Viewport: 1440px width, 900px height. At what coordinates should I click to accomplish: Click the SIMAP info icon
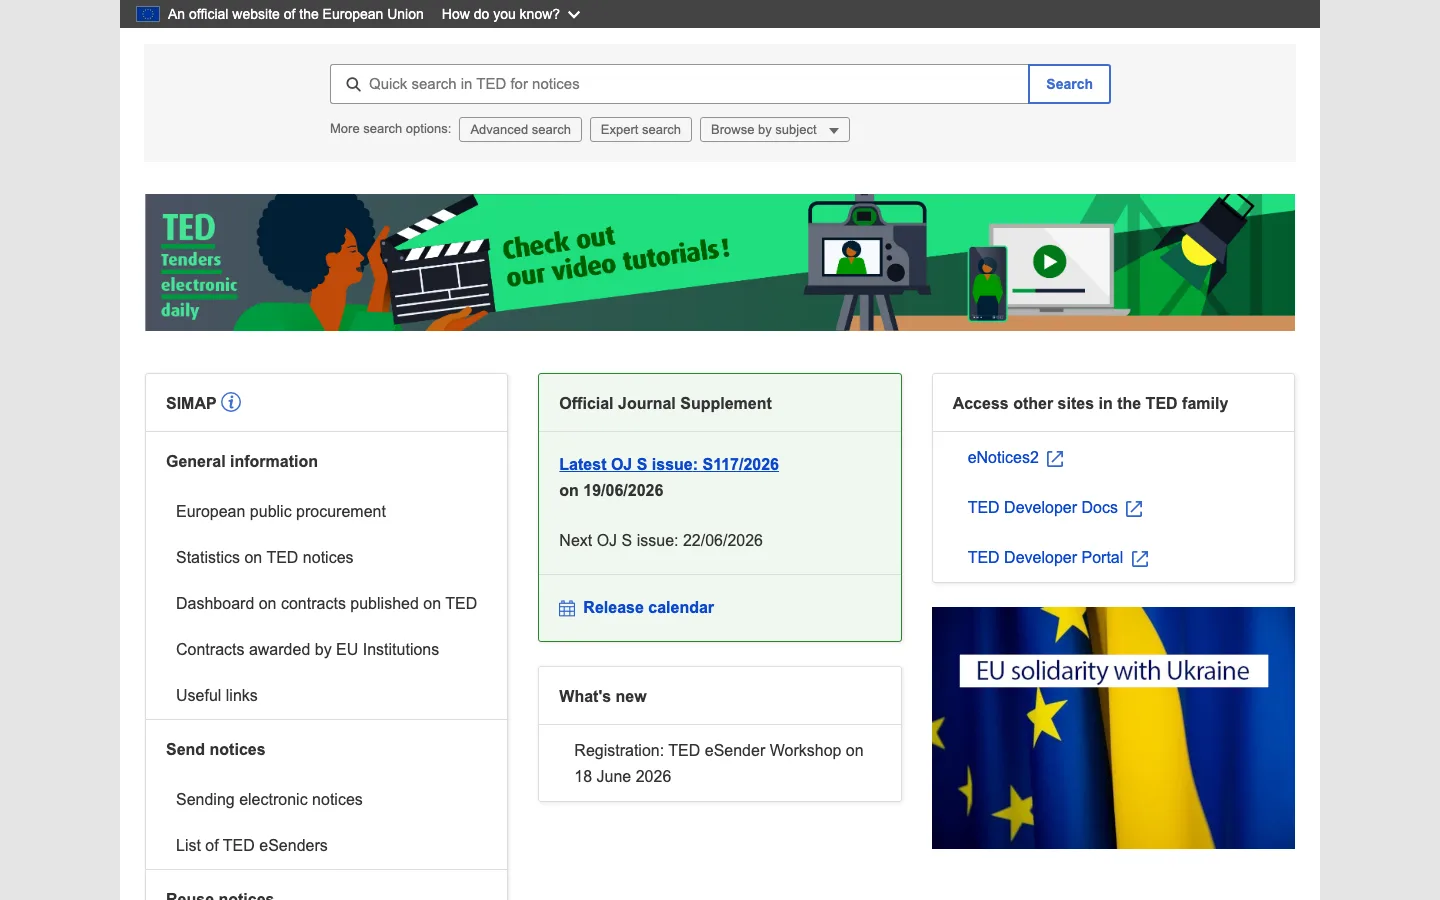click(231, 402)
